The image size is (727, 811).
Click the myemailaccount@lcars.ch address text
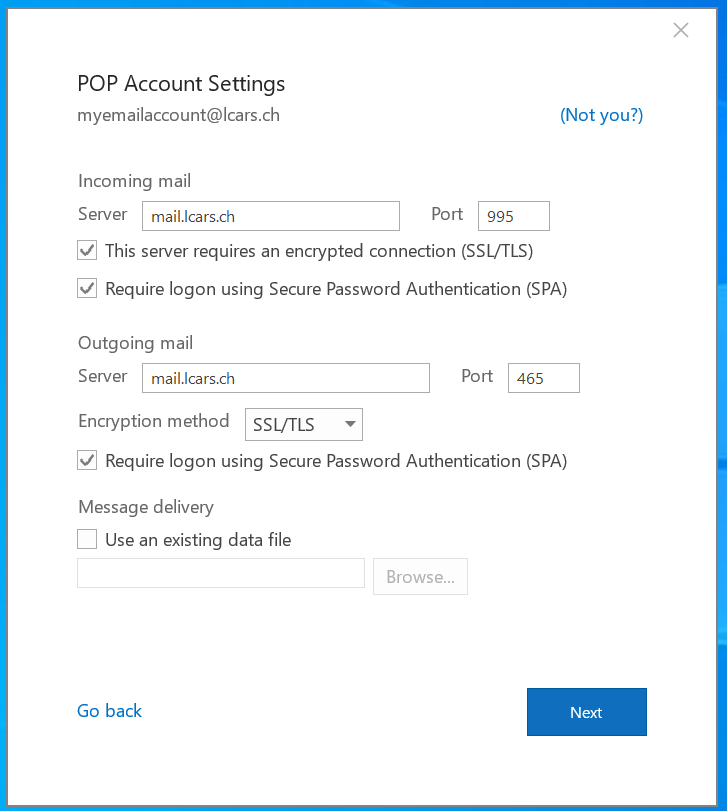(179, 115)
